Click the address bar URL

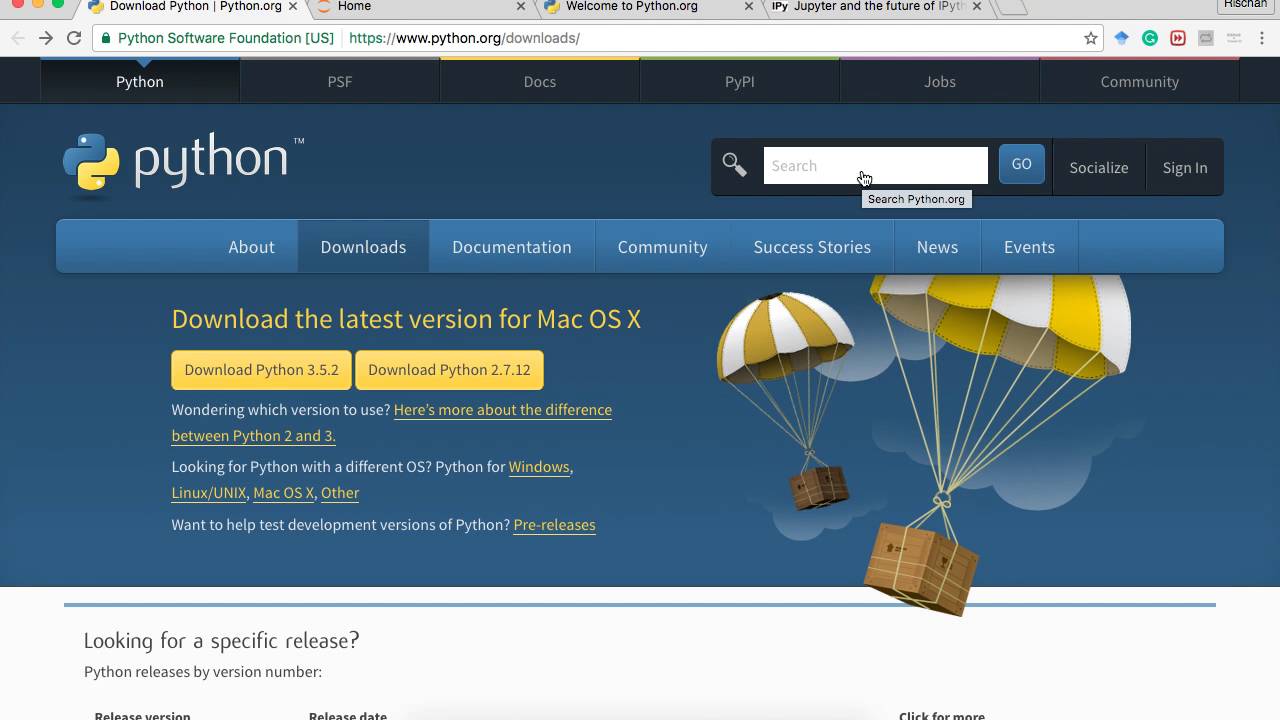pyautogui.click(x=464, y=38)
